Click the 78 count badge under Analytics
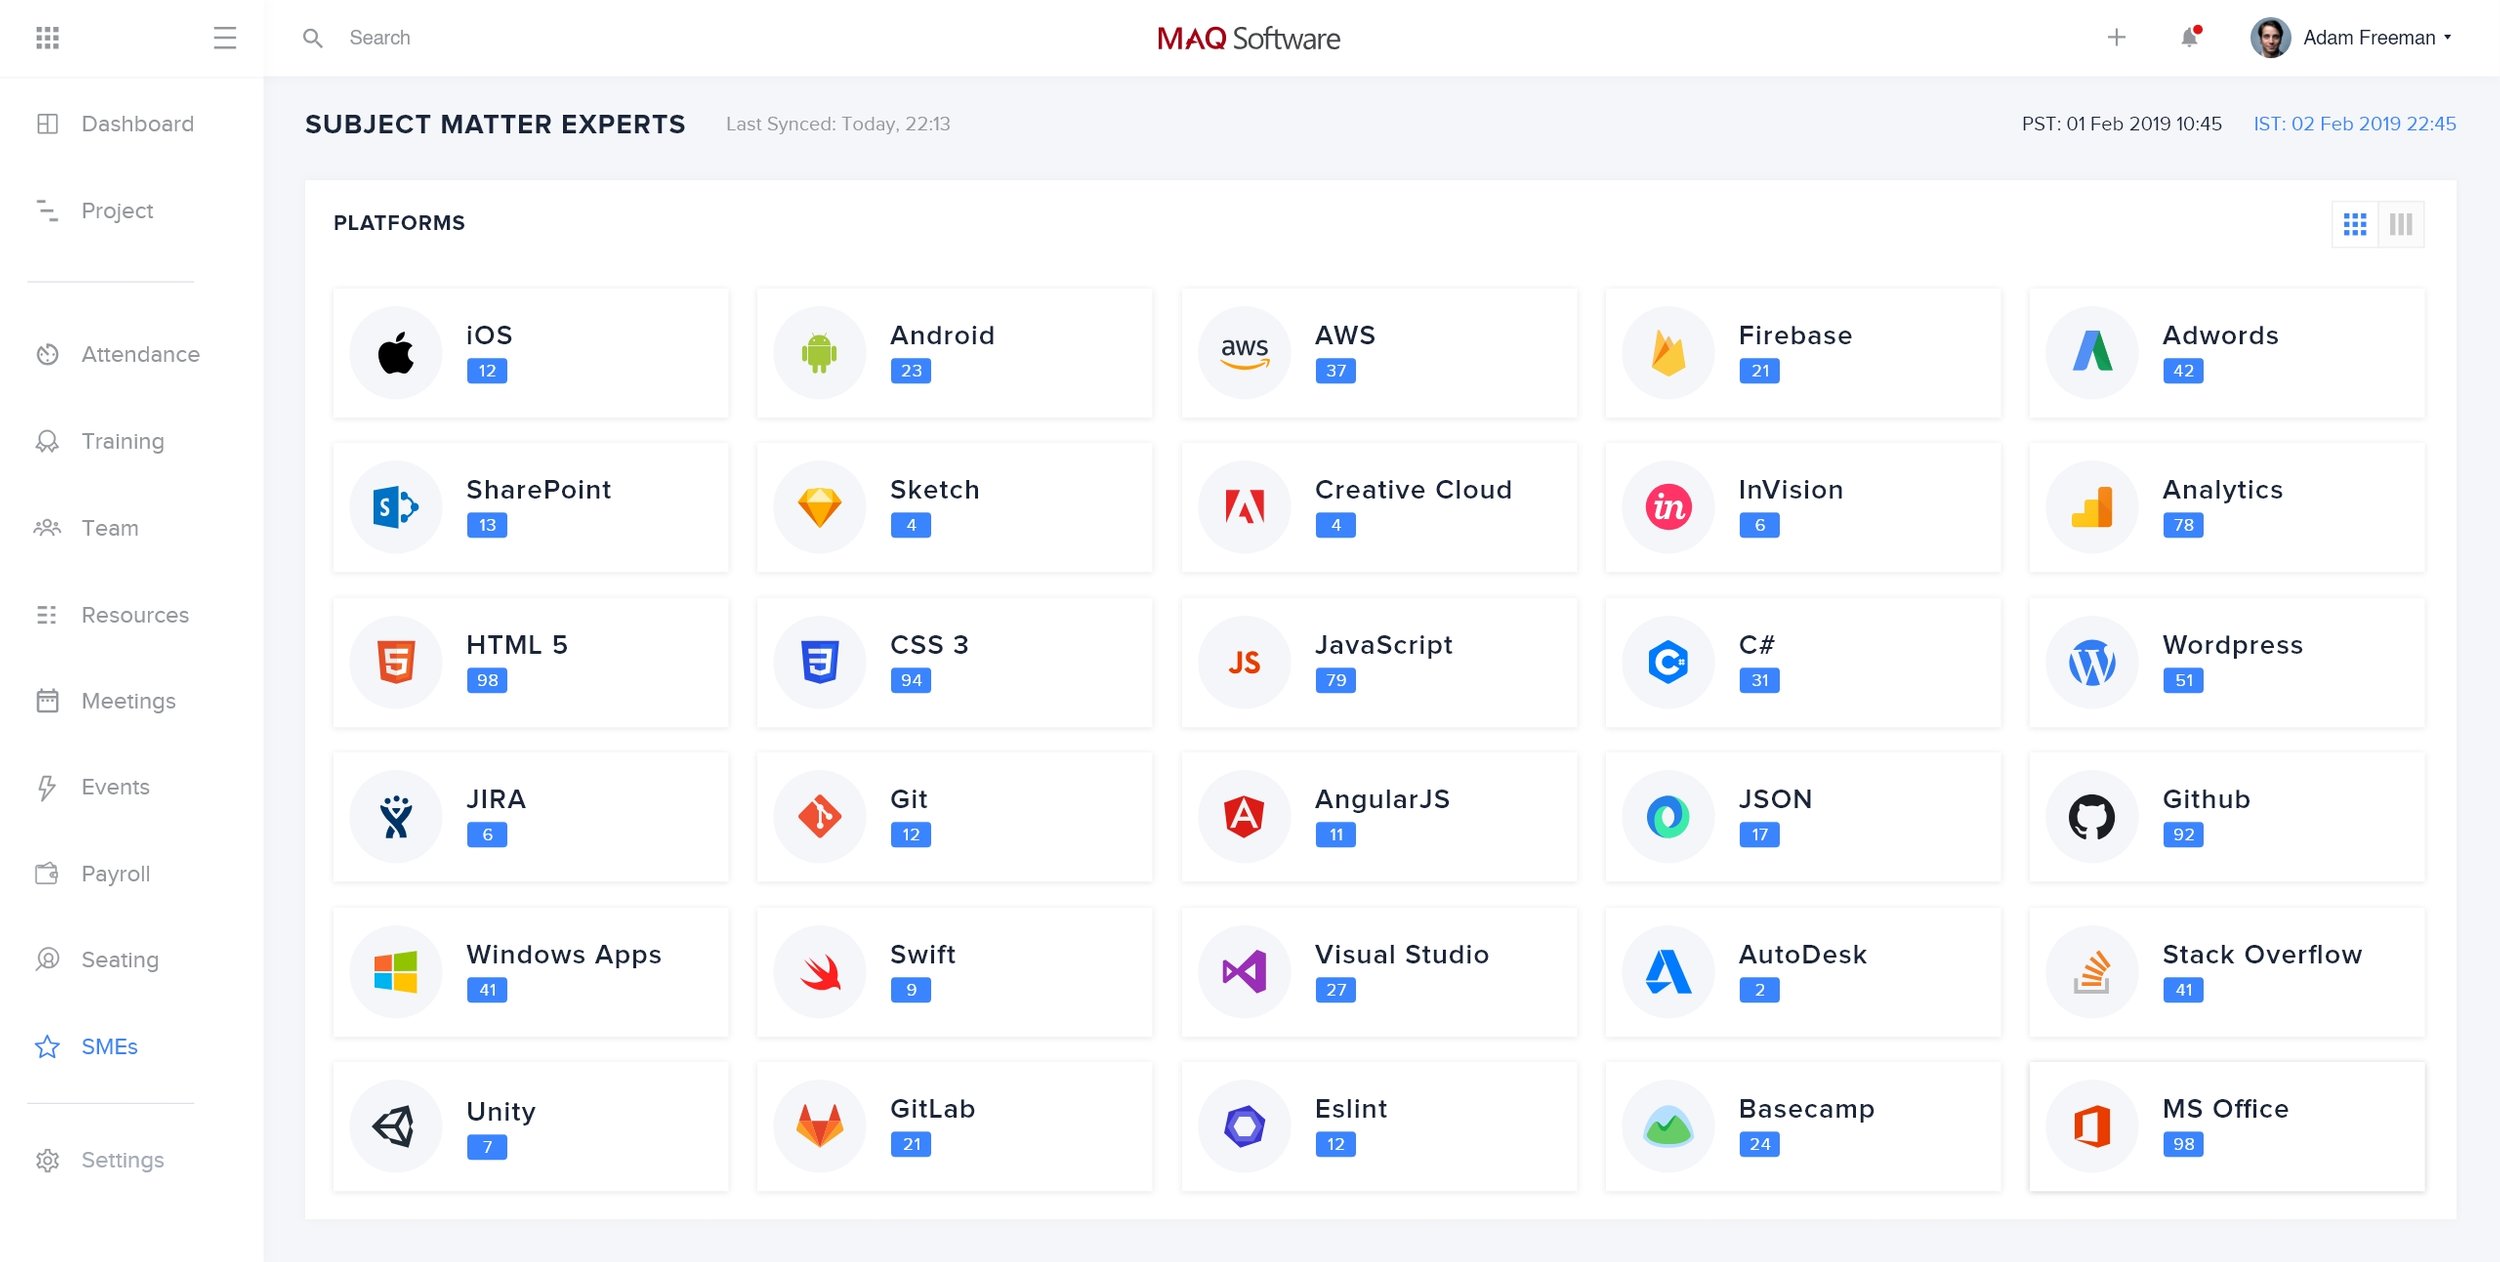The image size is (2500, 1262). point(2183,525)
